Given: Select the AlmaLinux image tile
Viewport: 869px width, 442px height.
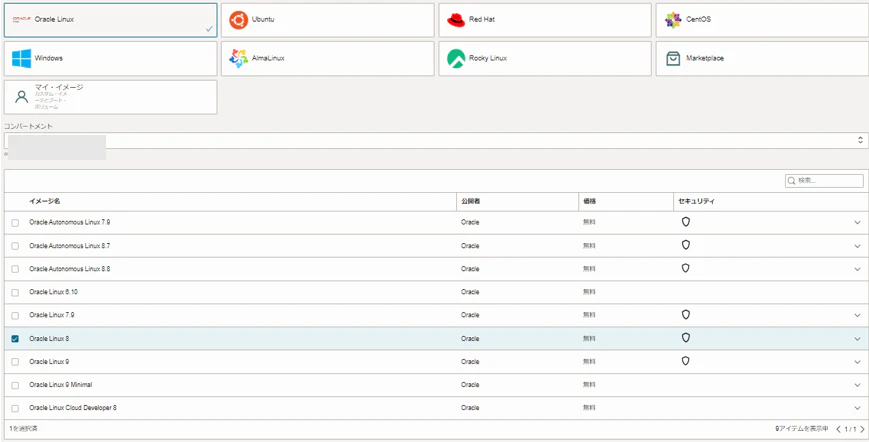Looking at the screenshot, I should (x=328, y=58).
